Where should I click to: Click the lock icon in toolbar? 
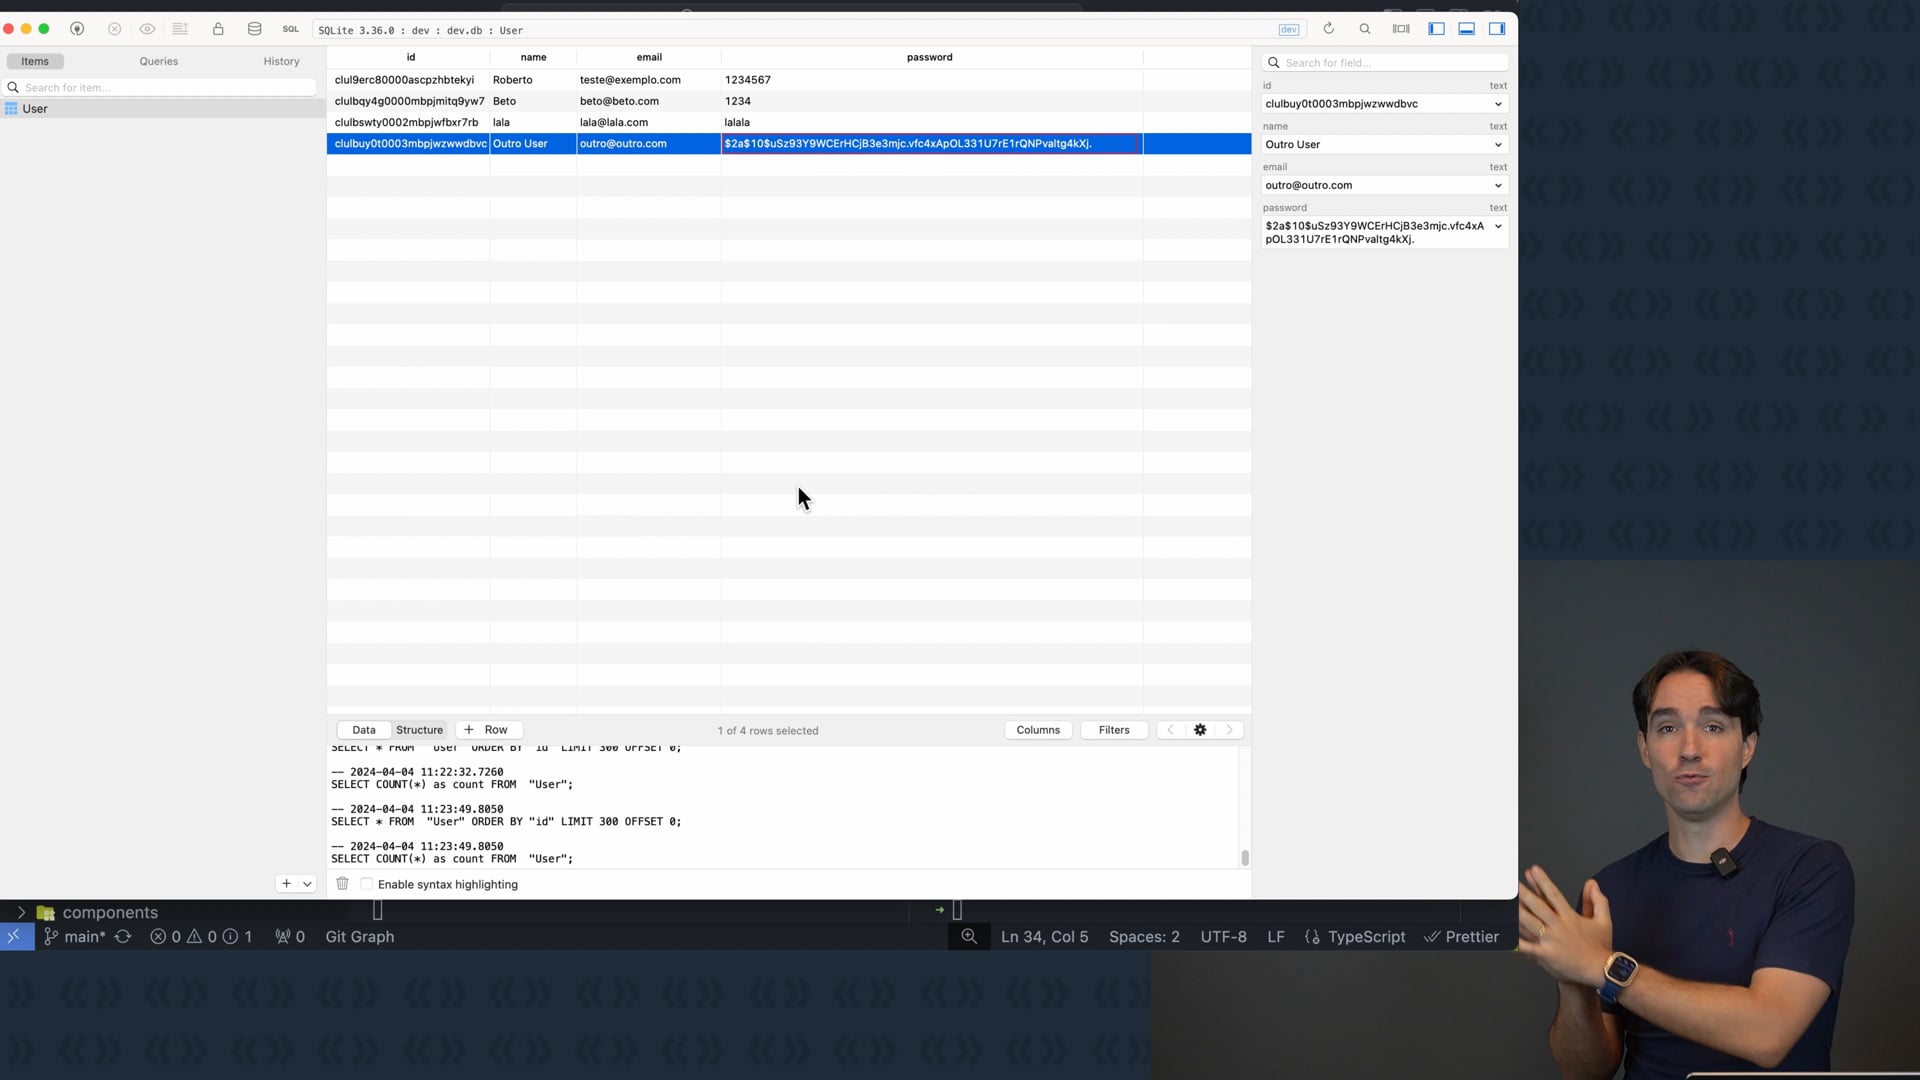[x=218, y=29]
